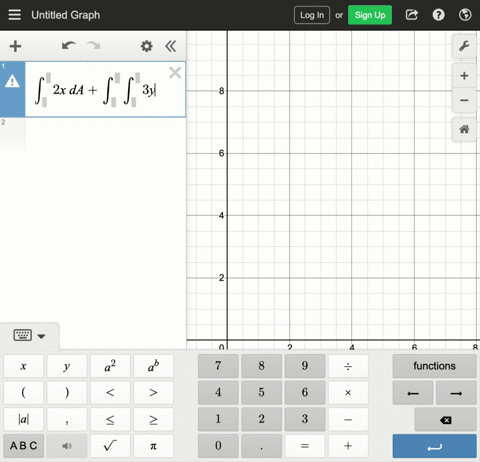Tap the 0 key

pos(218,446)
